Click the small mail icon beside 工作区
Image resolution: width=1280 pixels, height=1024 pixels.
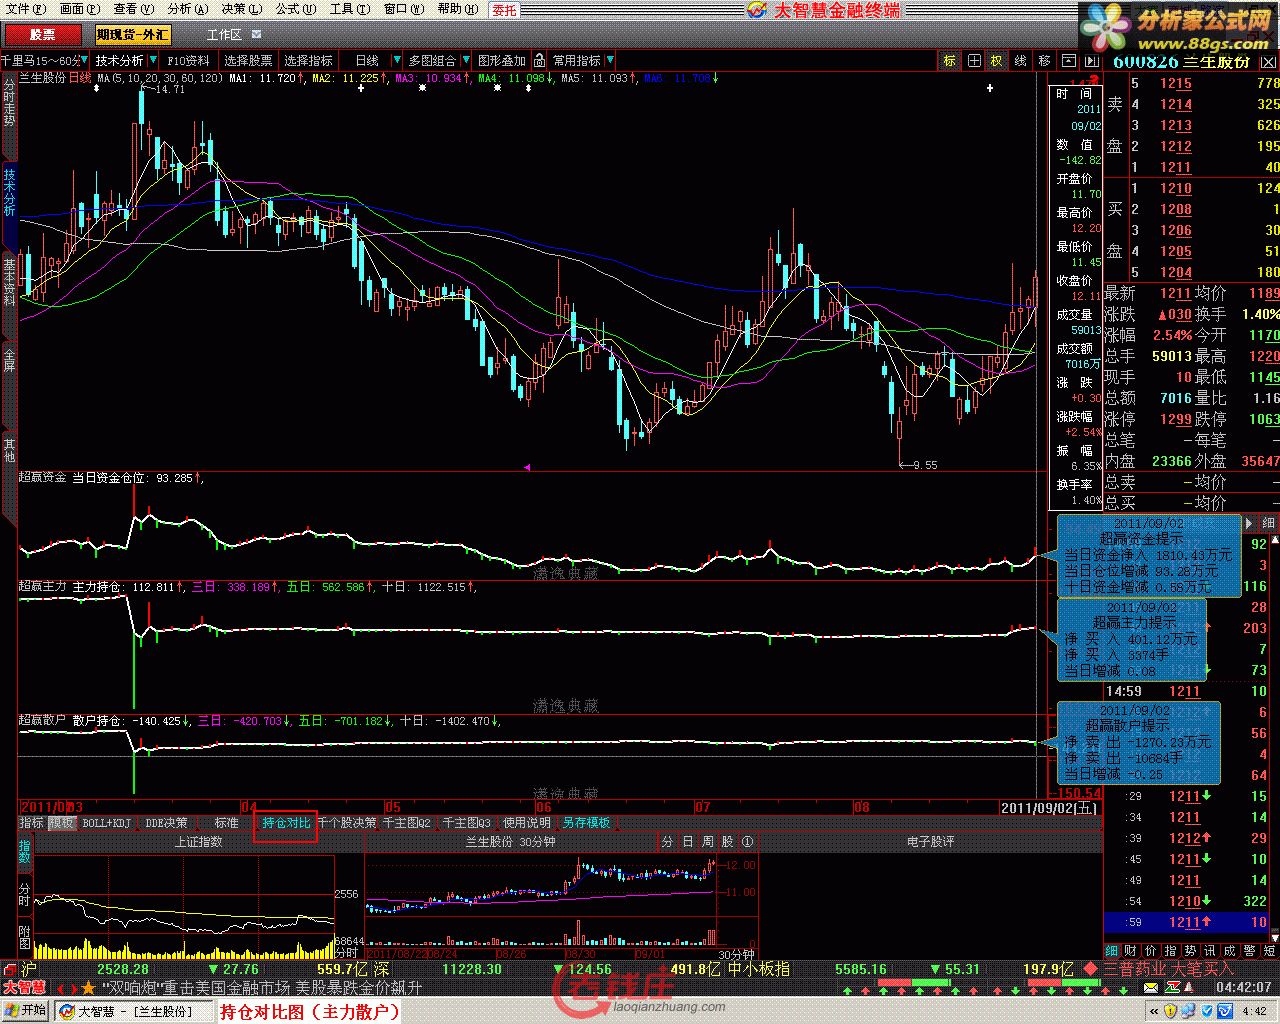click(256, 35)
